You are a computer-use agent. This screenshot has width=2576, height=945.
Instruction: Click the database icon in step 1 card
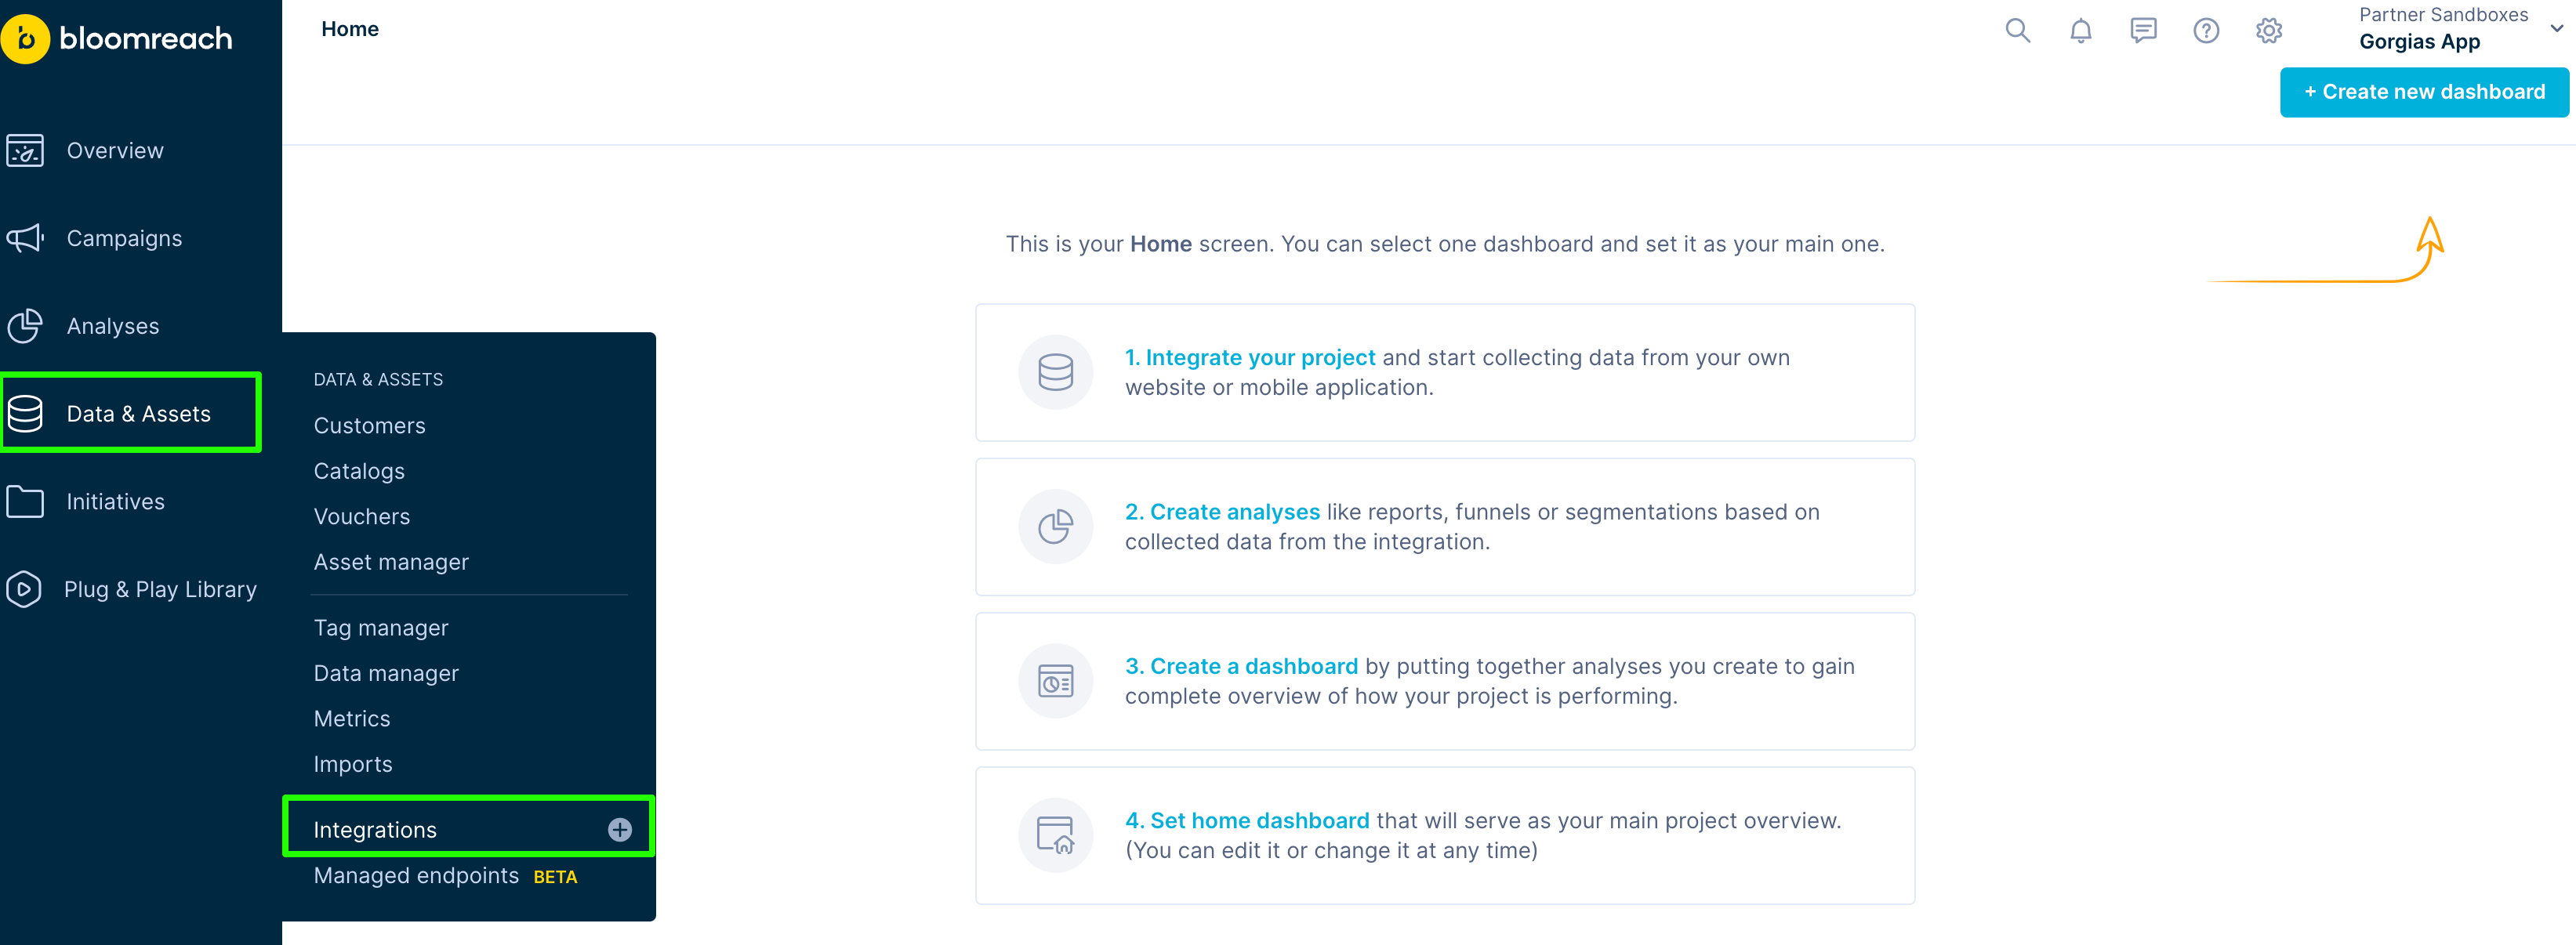[x=1055, y=372]
